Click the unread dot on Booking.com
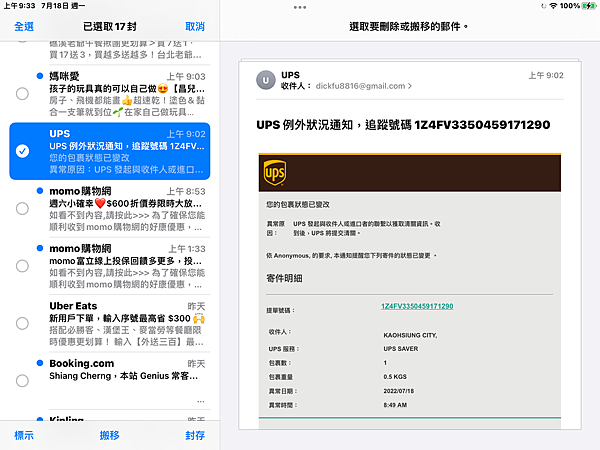600x450 pixels. [39, 363]
